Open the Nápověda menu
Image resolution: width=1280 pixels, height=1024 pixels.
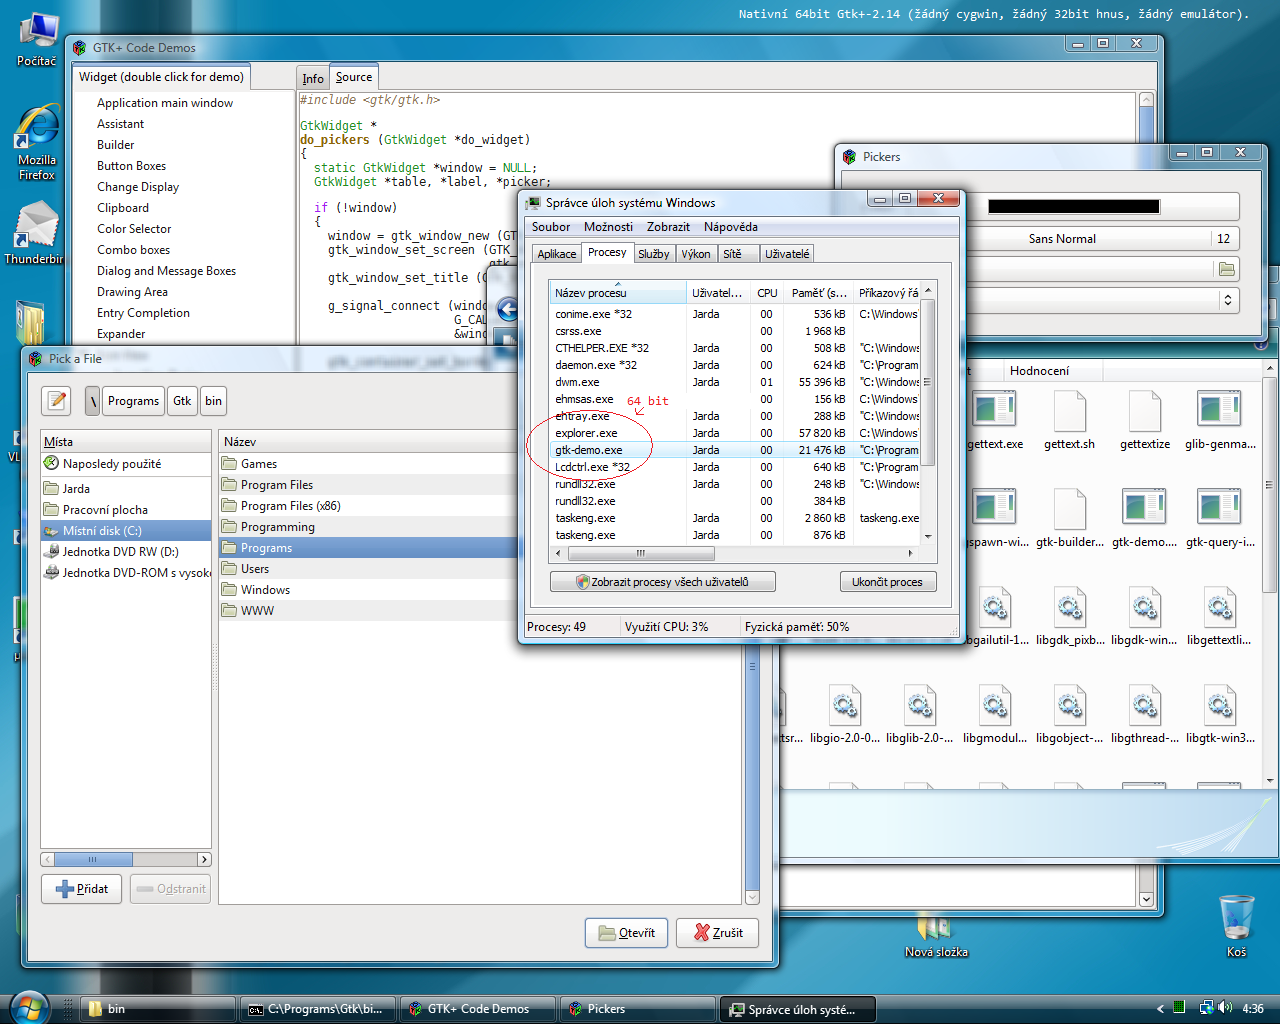(731, 227)
